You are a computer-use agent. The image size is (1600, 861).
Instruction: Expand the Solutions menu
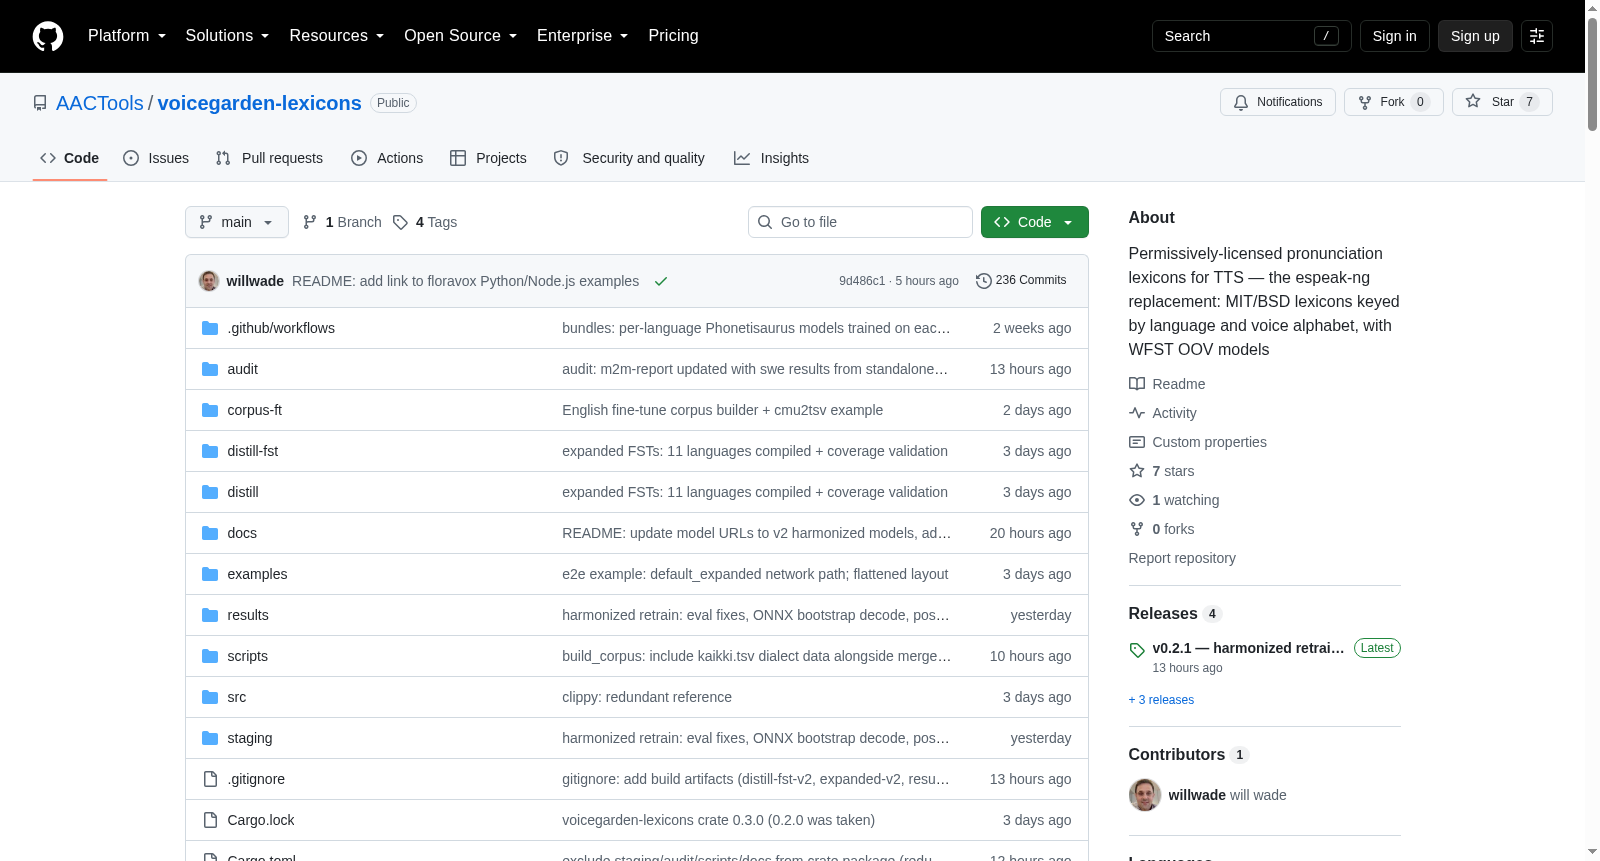[228, 36]
